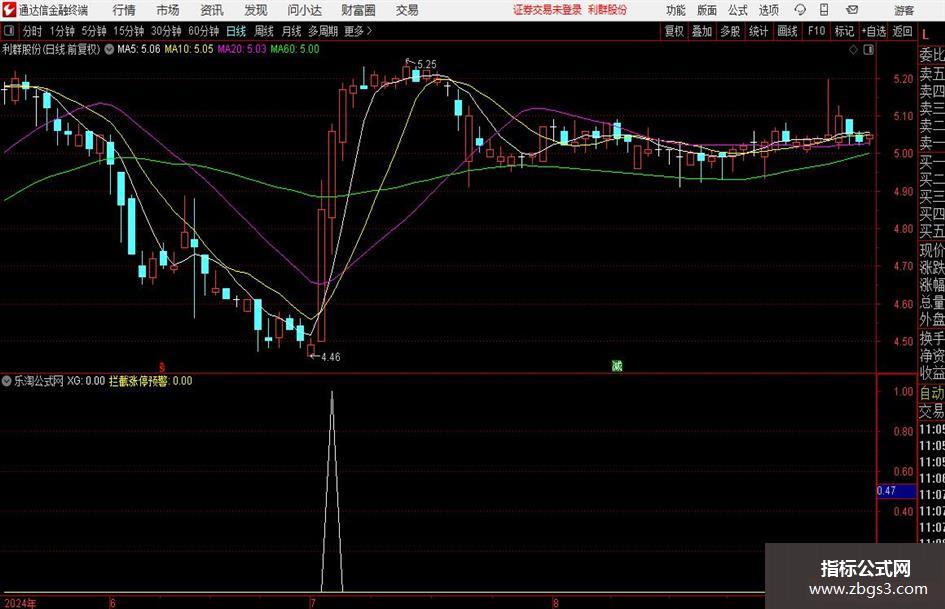Screen dimensions: 945x609
Task: Click the XG: 0.00 indicator value
Action: coord(86,381)
